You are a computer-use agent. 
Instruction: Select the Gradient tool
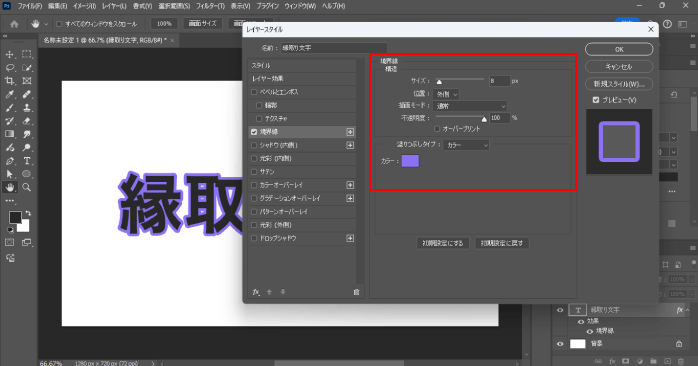[x=10, y=134]
